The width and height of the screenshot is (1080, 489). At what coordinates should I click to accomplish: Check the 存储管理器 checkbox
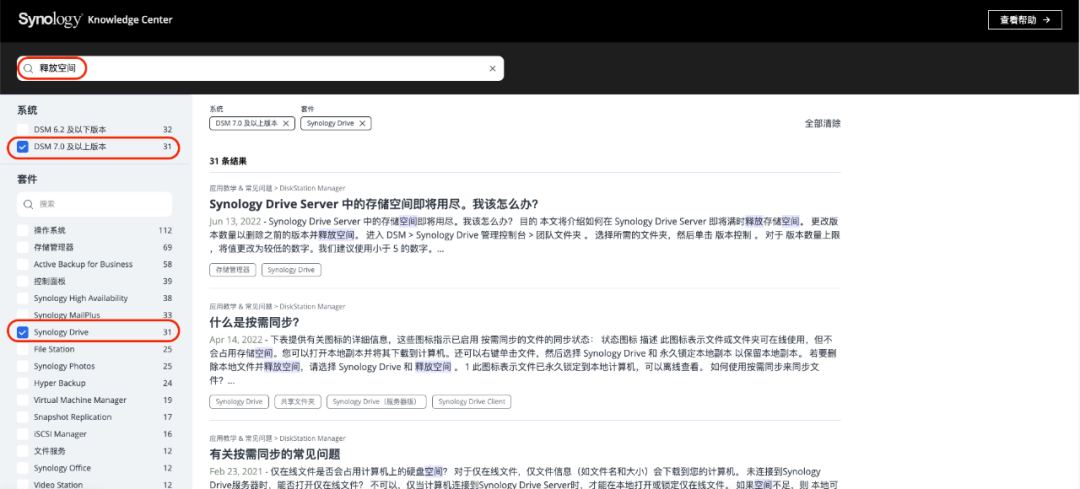pos(23,247)
